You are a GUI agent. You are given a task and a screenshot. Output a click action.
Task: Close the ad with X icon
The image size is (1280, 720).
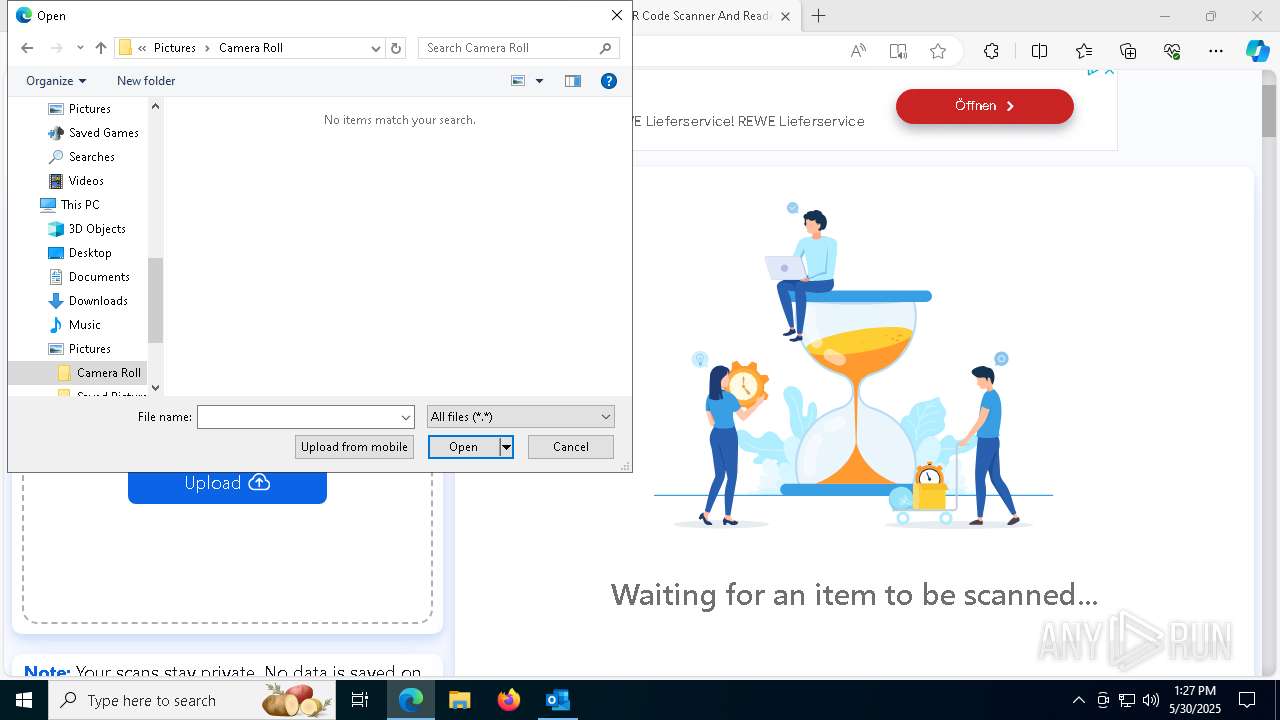(1109, 71)
